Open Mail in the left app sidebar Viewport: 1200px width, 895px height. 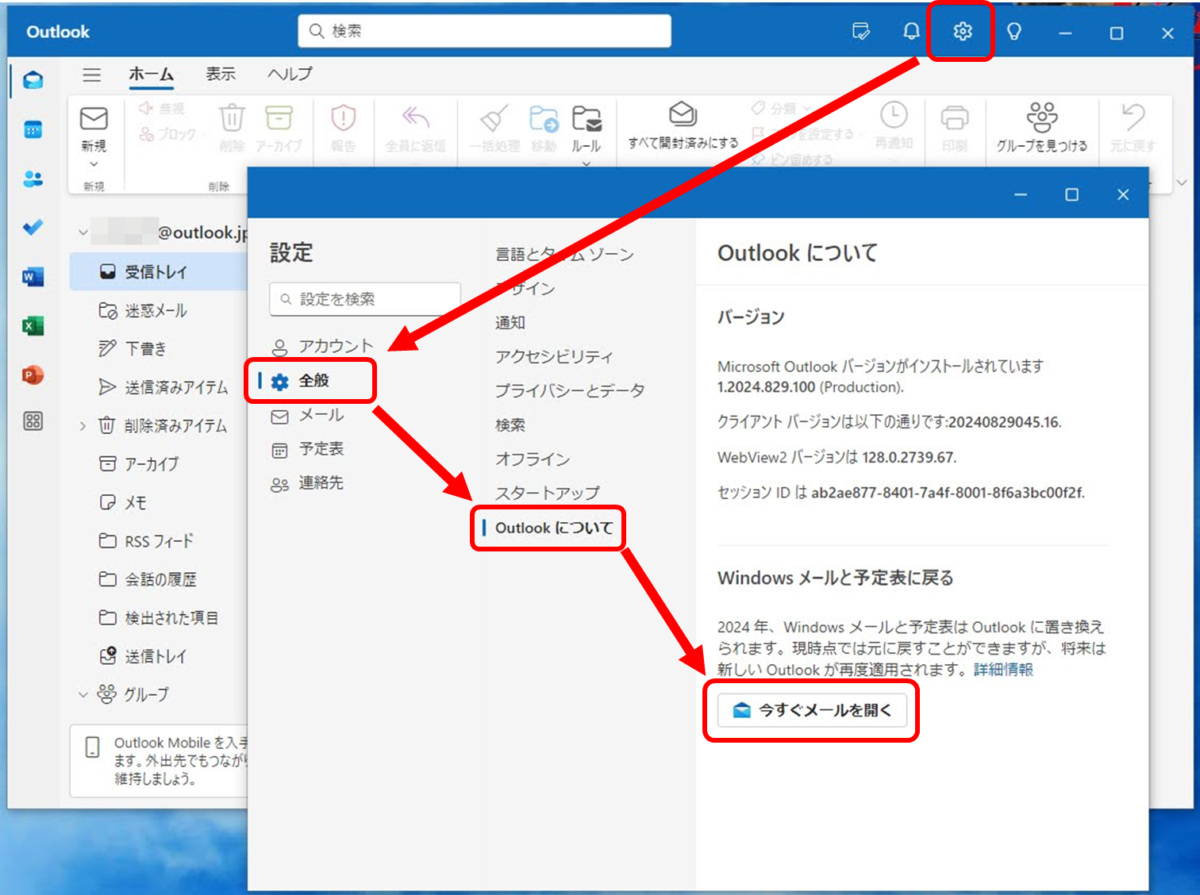point(33,82)
